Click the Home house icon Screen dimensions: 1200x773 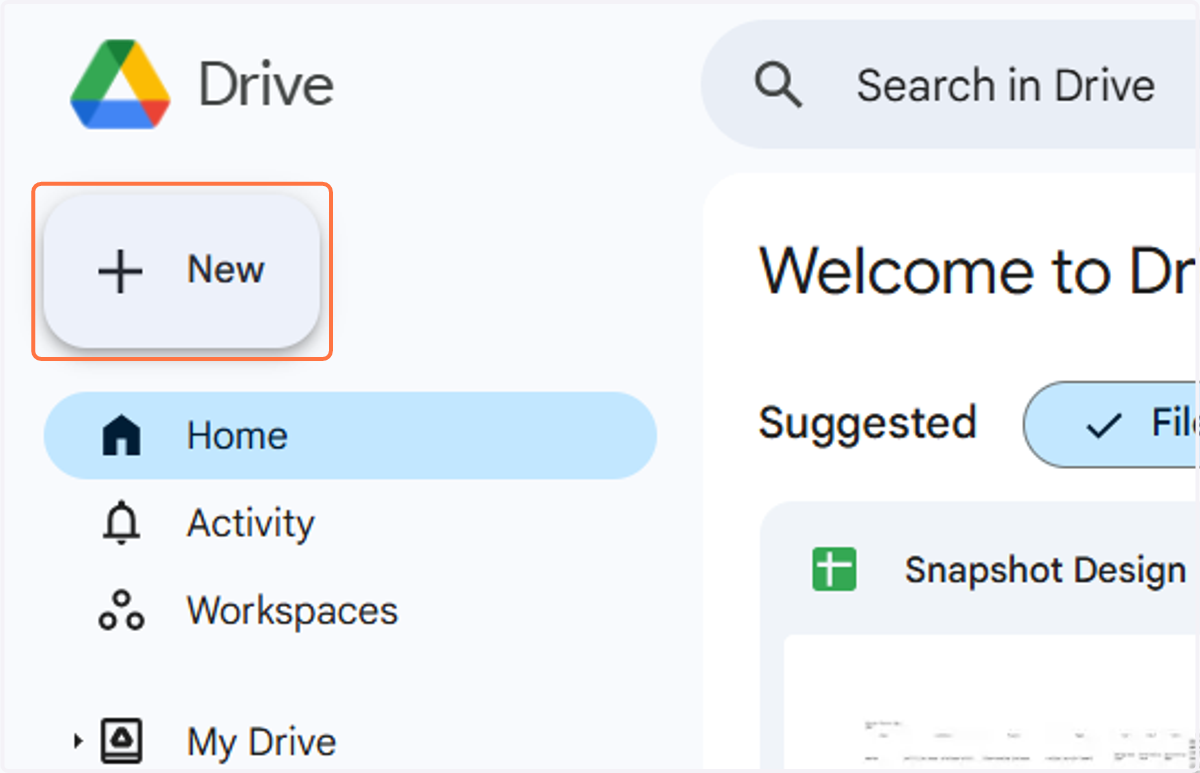pos(121,436)
